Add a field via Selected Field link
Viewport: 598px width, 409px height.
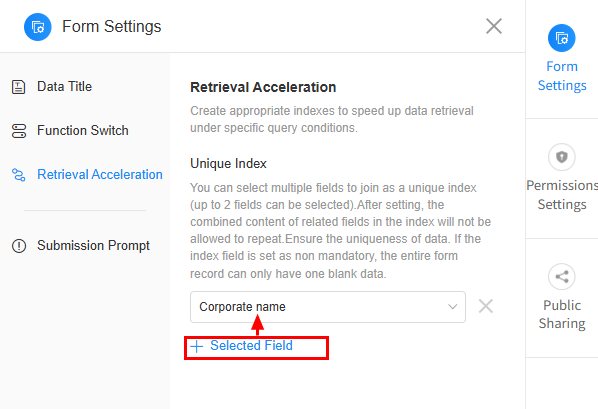(x=251, y=345)
